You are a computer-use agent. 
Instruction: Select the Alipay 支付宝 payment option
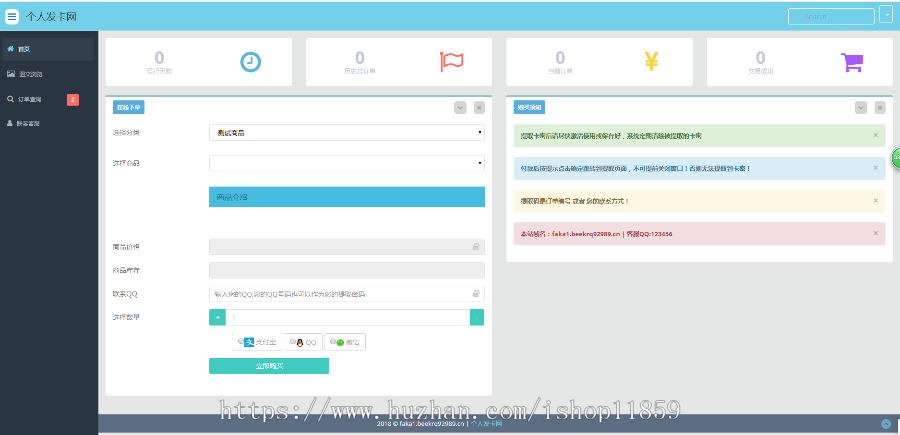[x=257, y=341]
